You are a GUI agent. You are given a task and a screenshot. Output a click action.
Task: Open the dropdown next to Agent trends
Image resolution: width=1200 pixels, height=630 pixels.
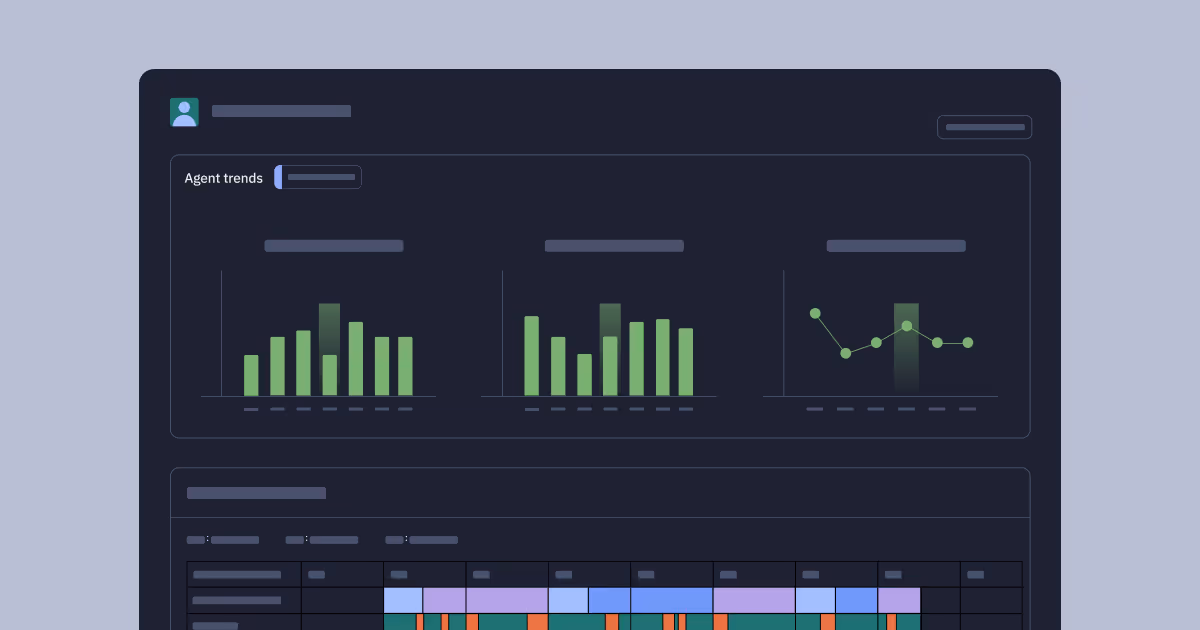point(318,177)
